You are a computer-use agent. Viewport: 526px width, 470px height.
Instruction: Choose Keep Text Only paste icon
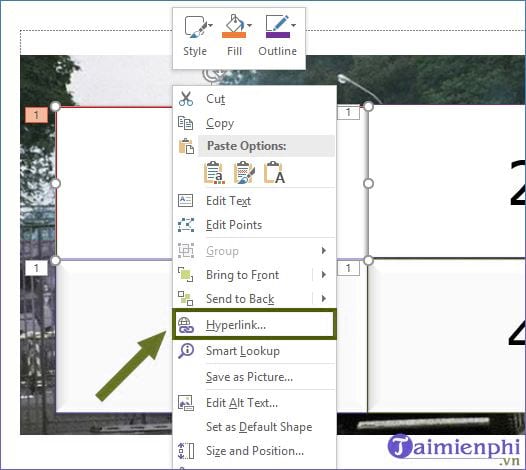(274, 173)
